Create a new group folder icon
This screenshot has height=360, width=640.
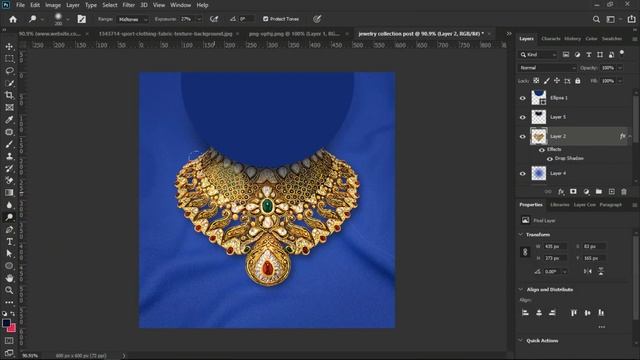[x=599, y=191]
